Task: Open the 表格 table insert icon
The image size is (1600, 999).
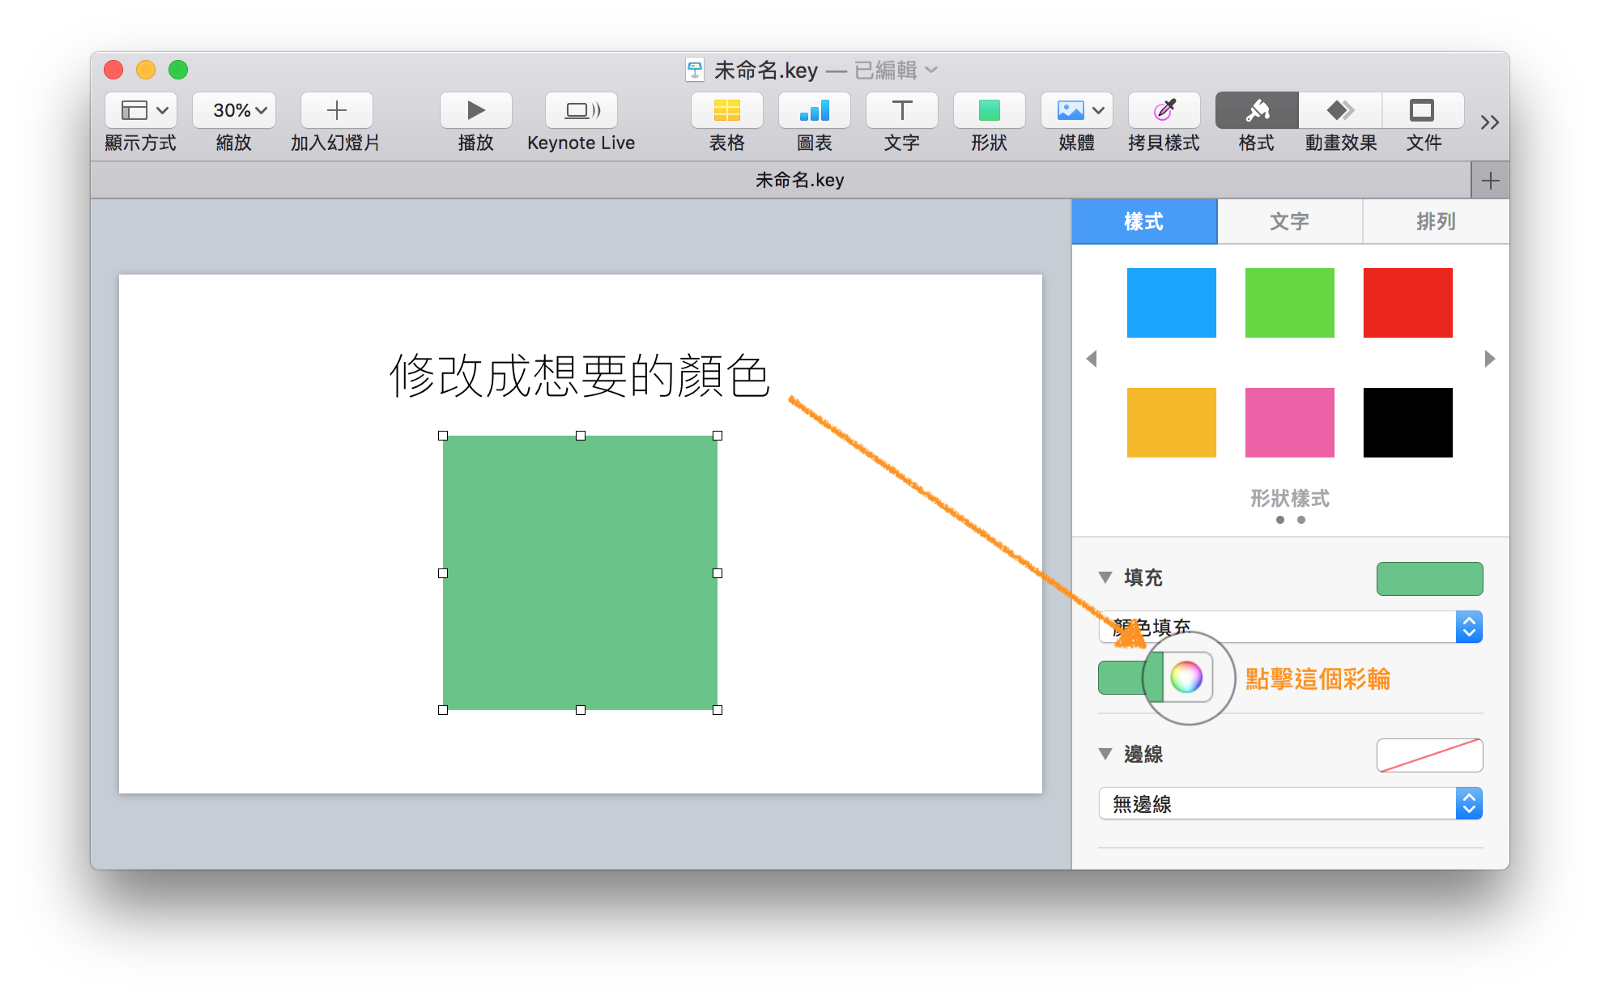Action: click(x=725, y=110)
